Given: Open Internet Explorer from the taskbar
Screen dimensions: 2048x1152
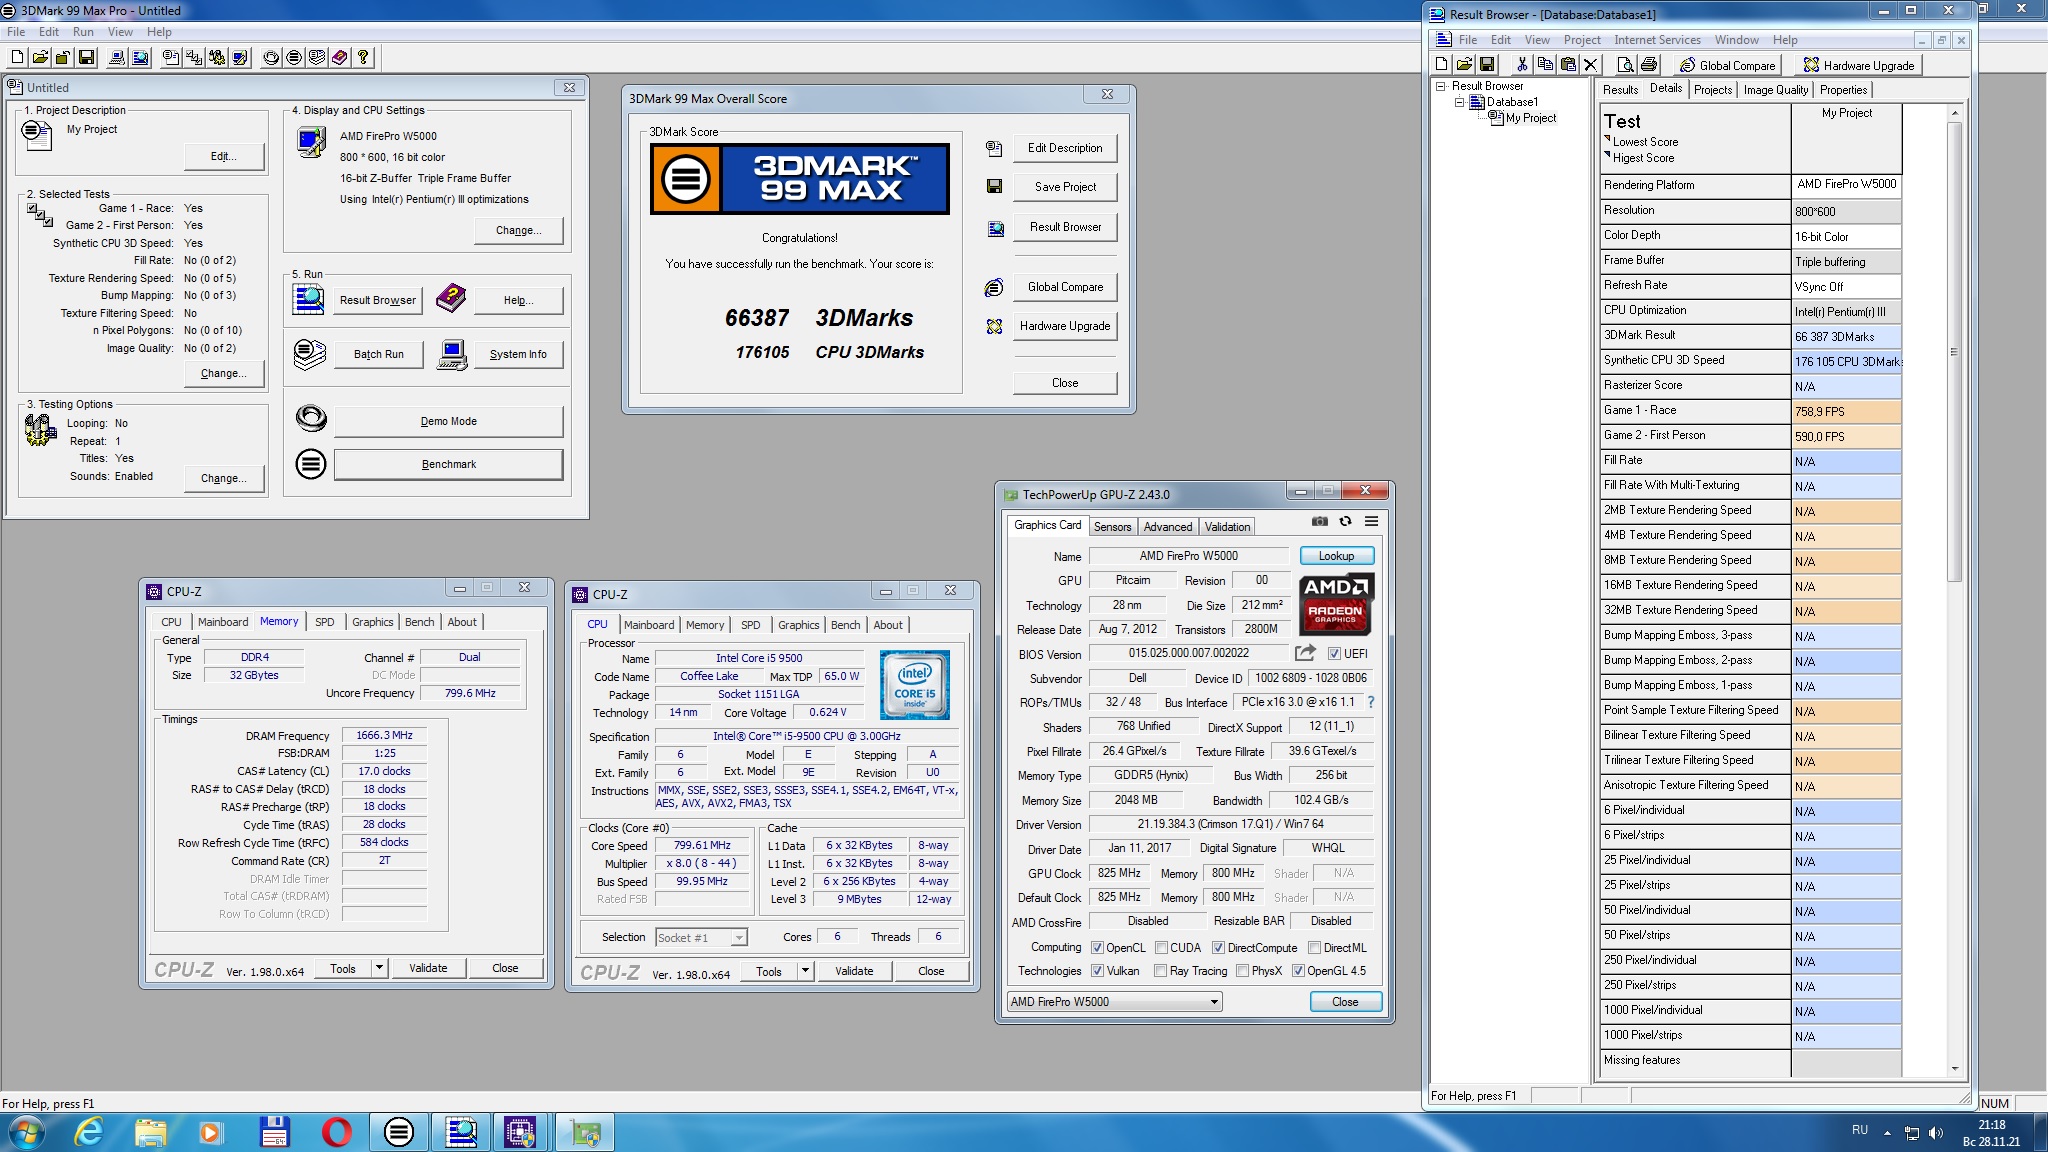Looking at the screenshot, I should coord(89,1132).
